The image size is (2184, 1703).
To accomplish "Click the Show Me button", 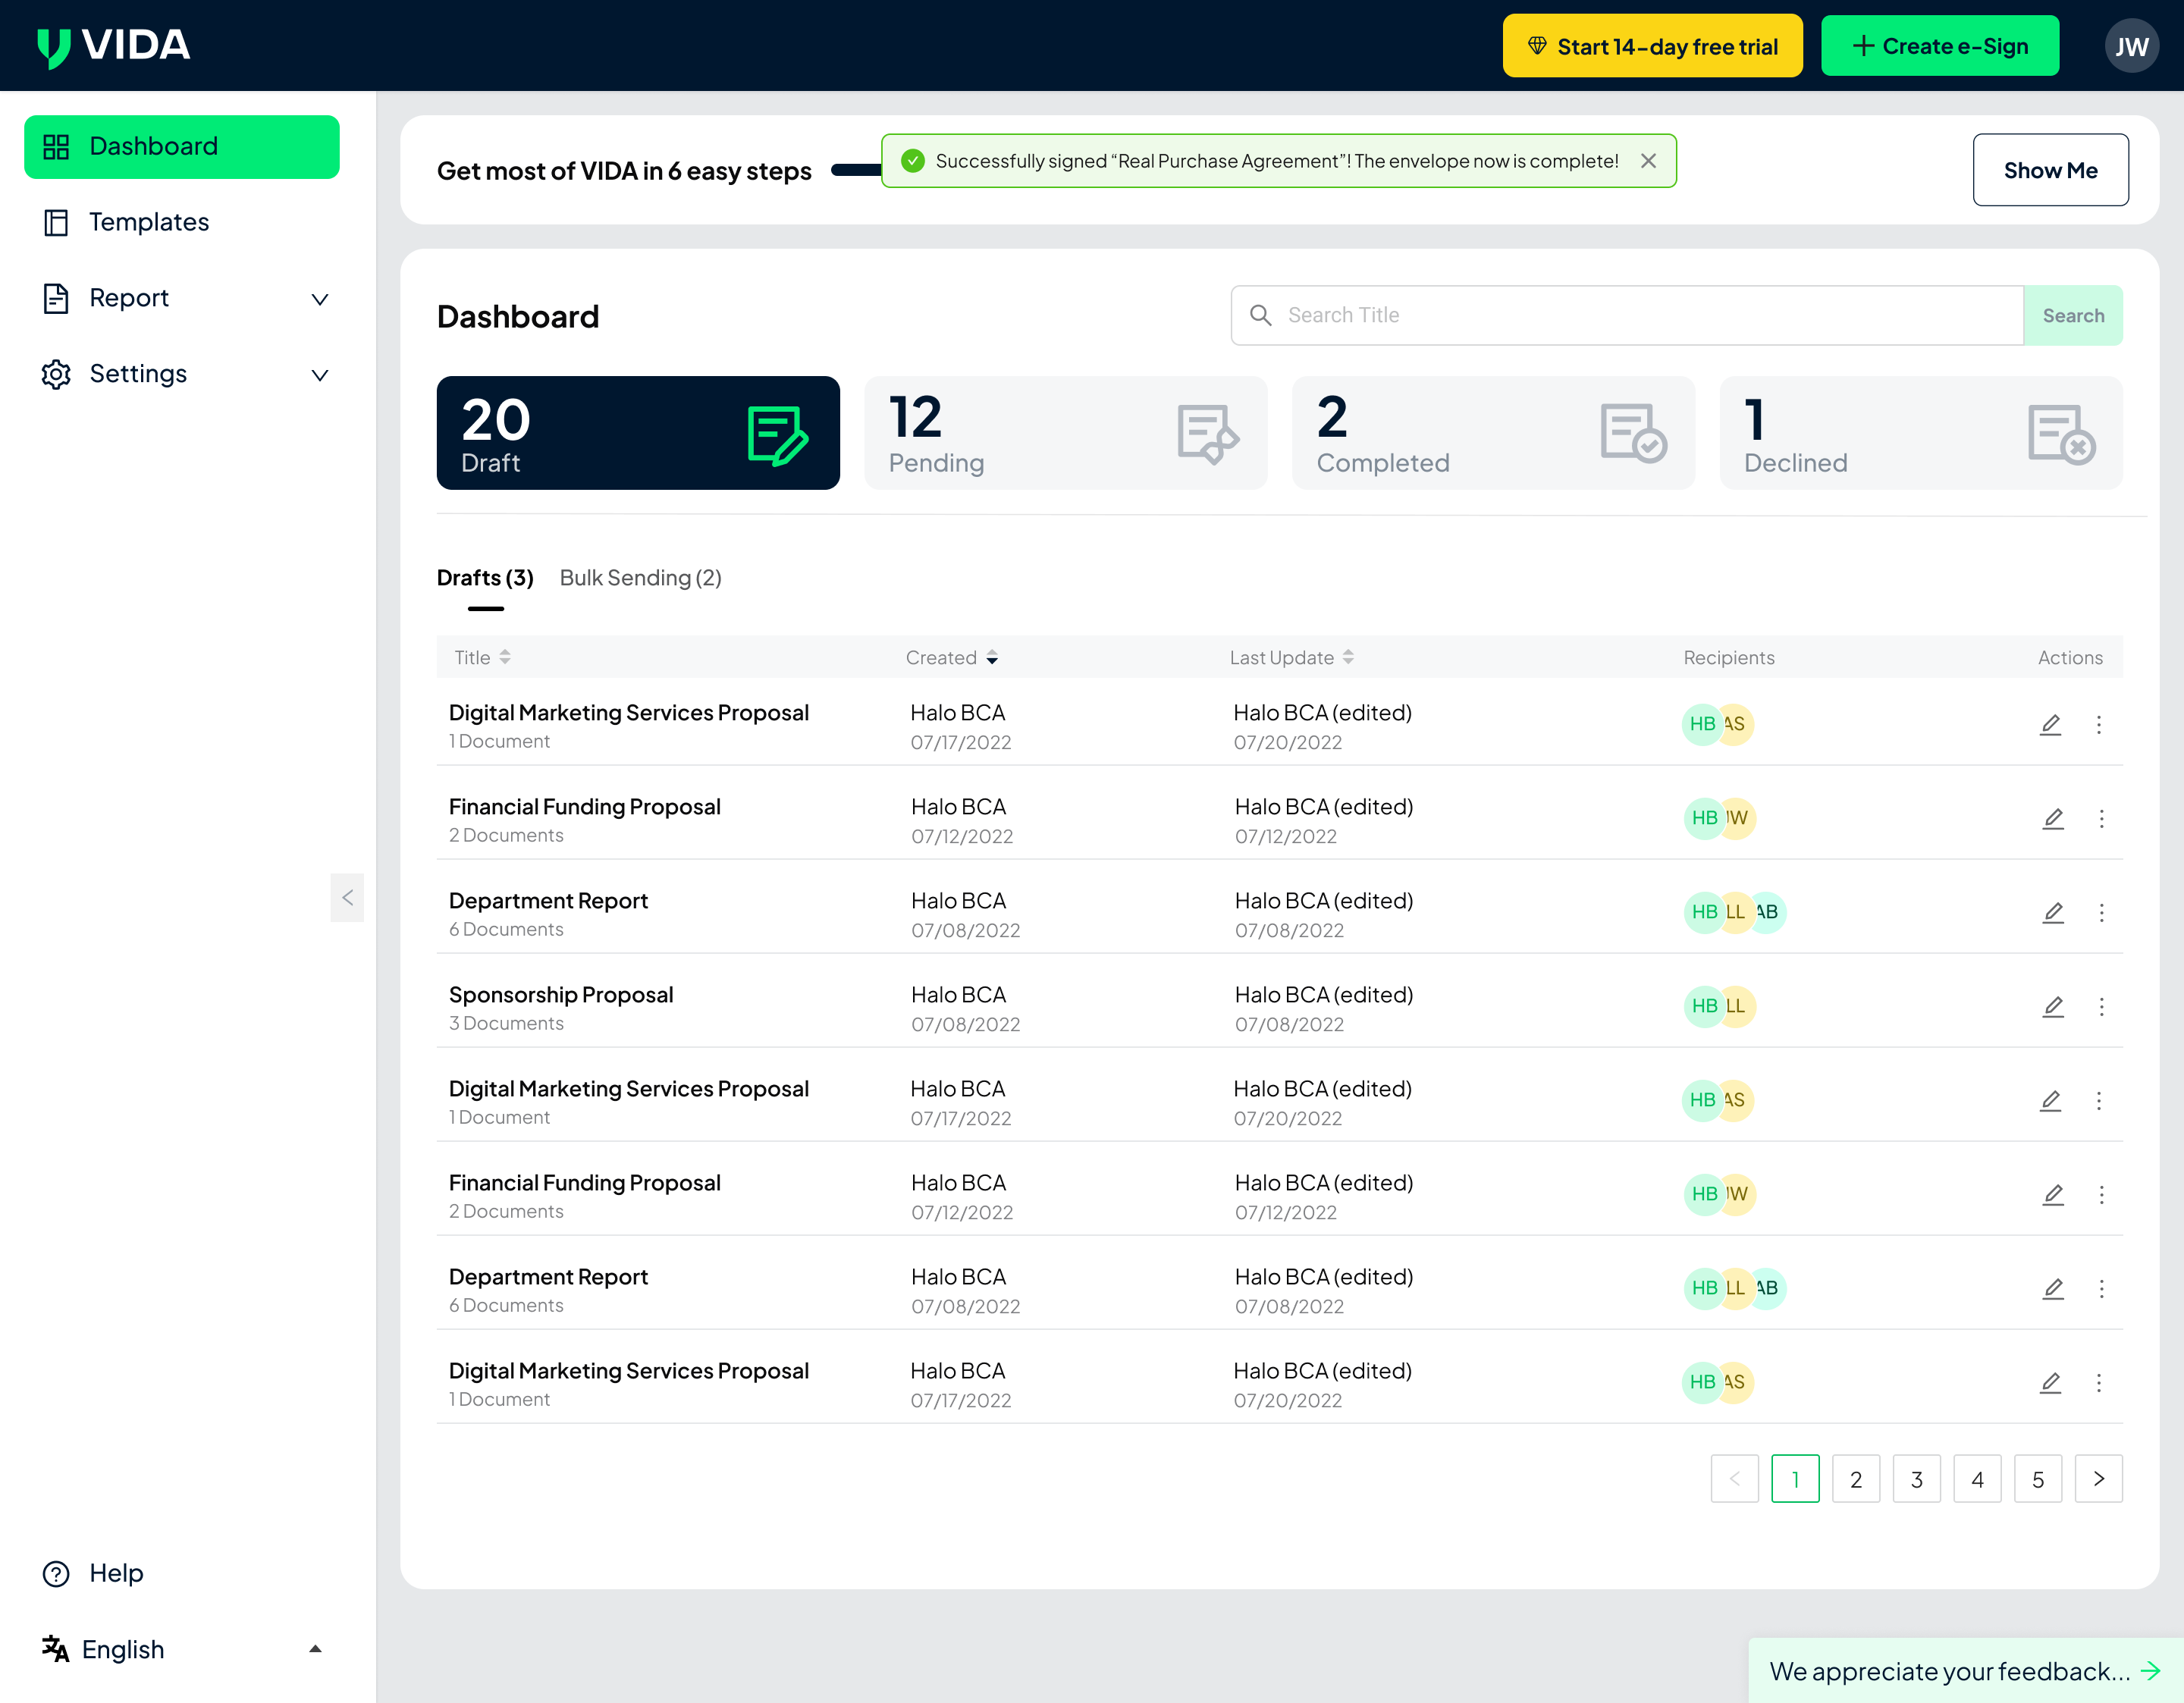I will (x=2049, y=170).
